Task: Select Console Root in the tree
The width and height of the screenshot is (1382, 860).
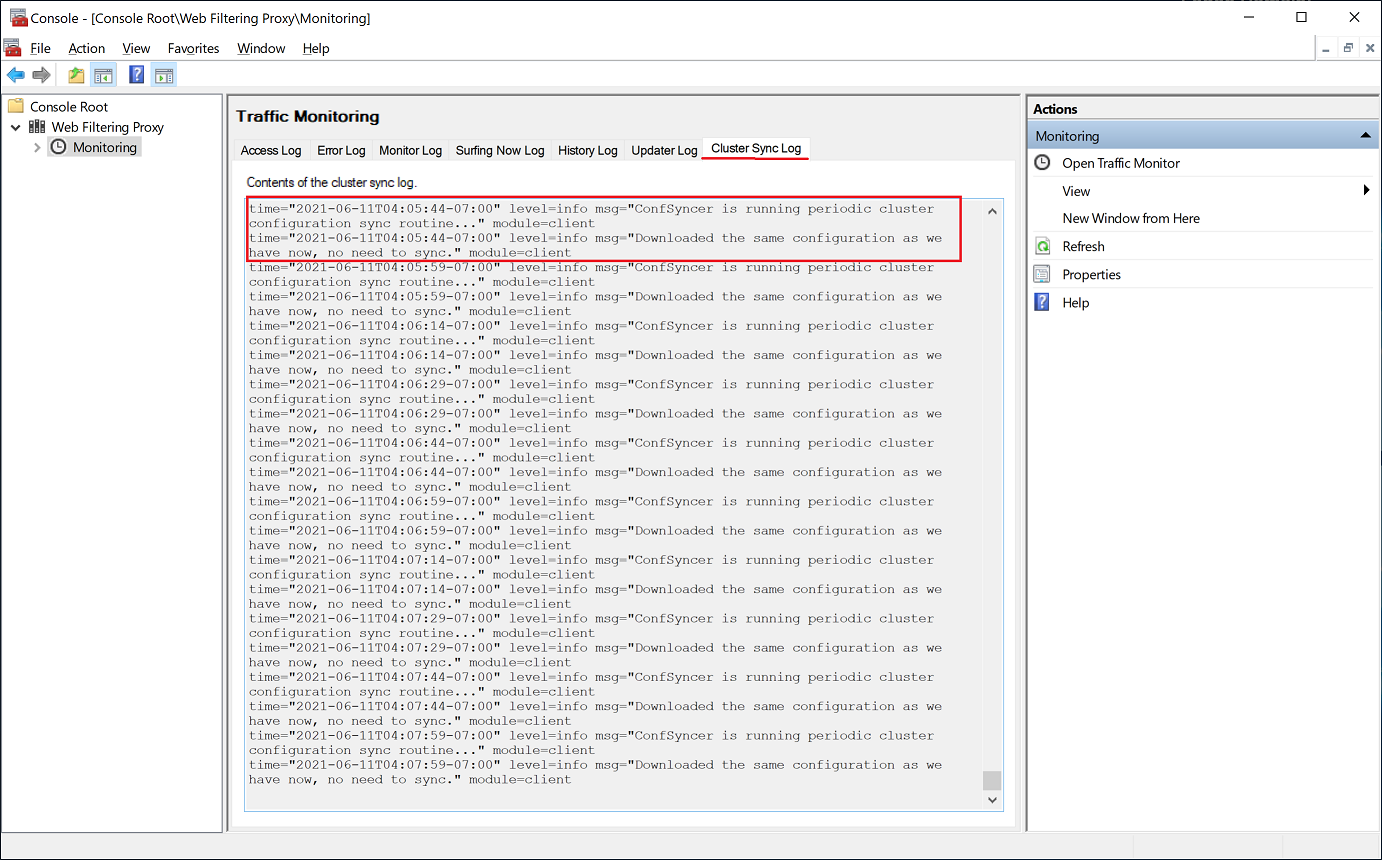Action: [69, 106]
